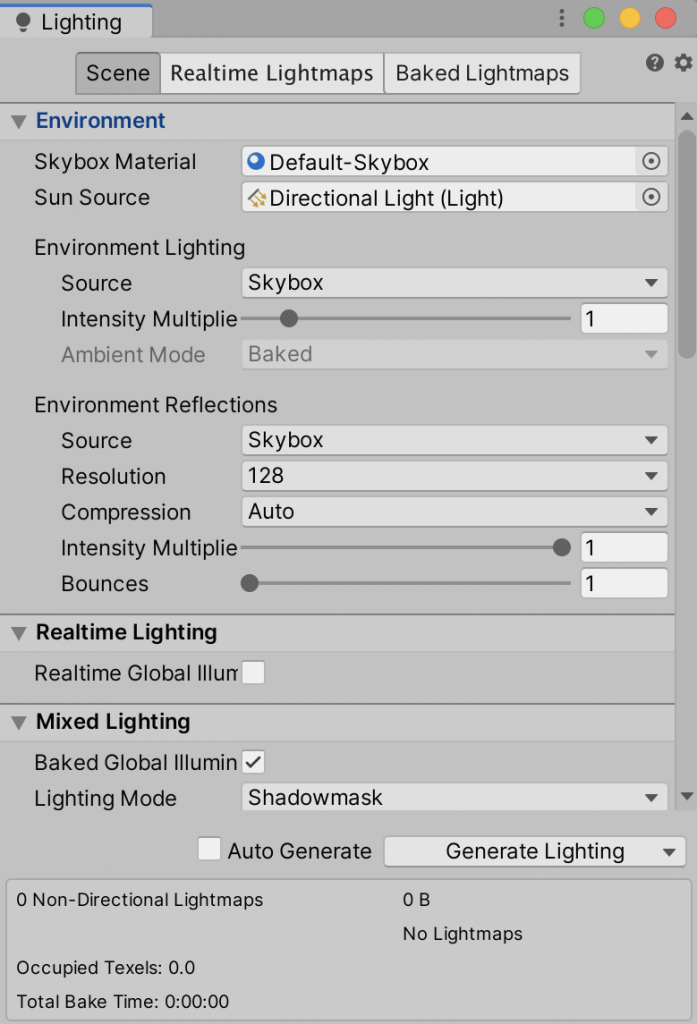
Task: Click the Default-Skybox material icon
Action: point(257,161)
